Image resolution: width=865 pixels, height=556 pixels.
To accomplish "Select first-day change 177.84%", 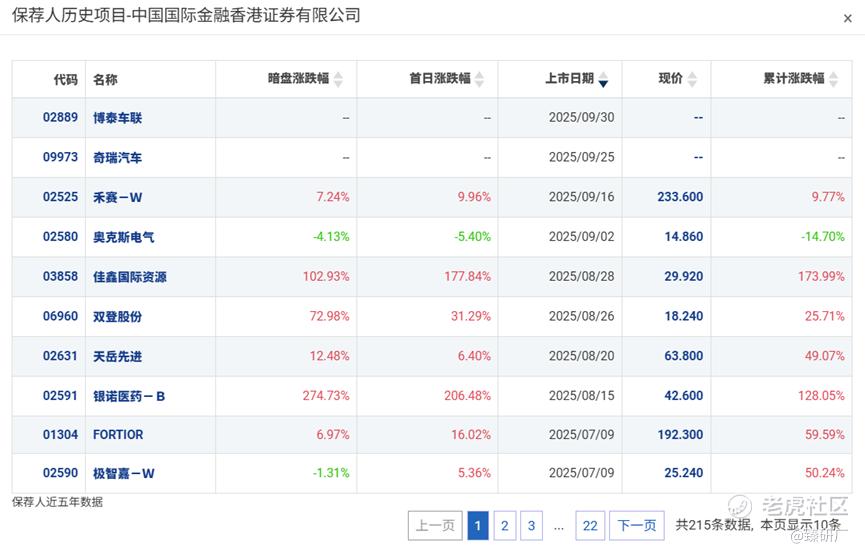I will [467, 276].
